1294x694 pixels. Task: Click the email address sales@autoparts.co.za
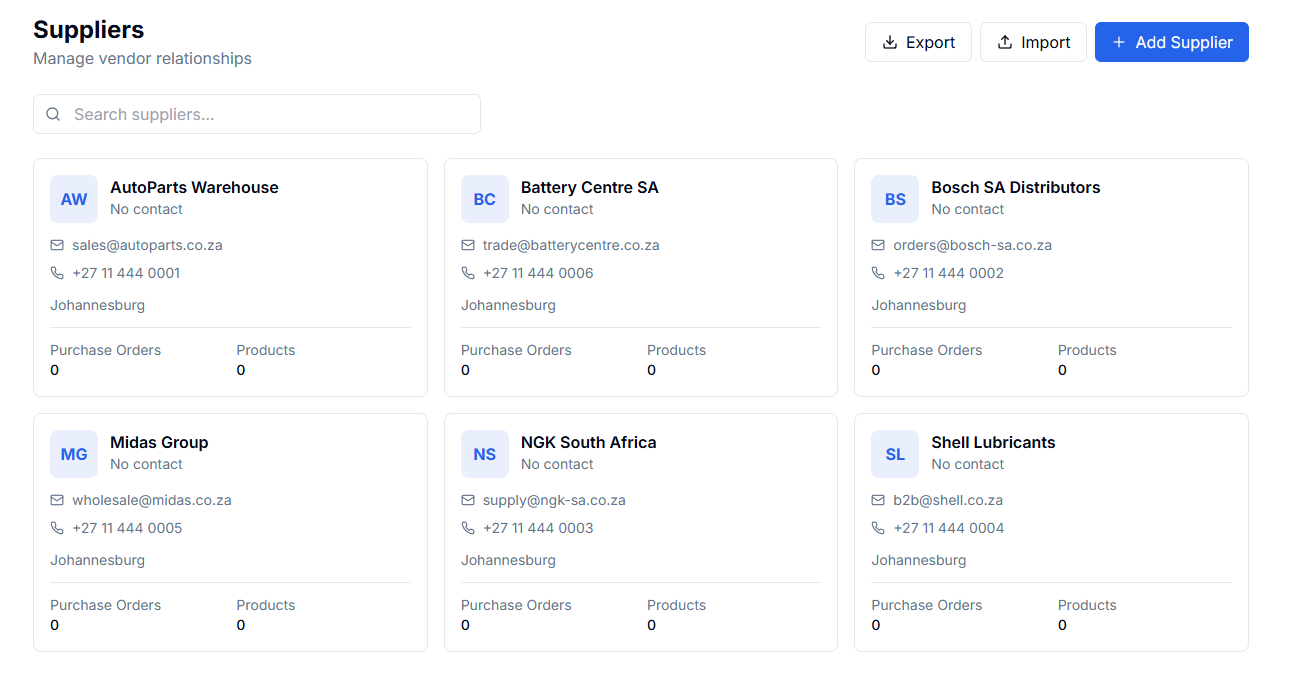click(x=147, y=244)
